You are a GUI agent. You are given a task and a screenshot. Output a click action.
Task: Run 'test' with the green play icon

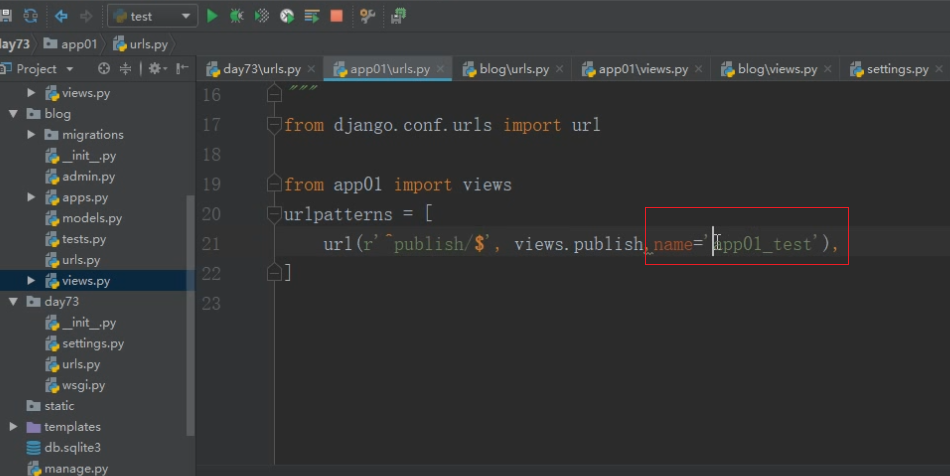point(212,16)
